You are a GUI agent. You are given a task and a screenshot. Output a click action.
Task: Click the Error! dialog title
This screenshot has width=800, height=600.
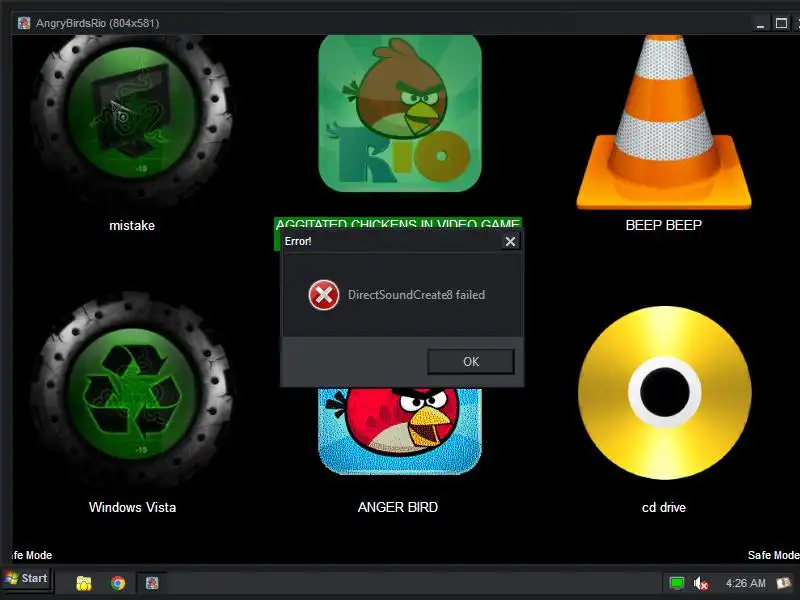[298, 241]
